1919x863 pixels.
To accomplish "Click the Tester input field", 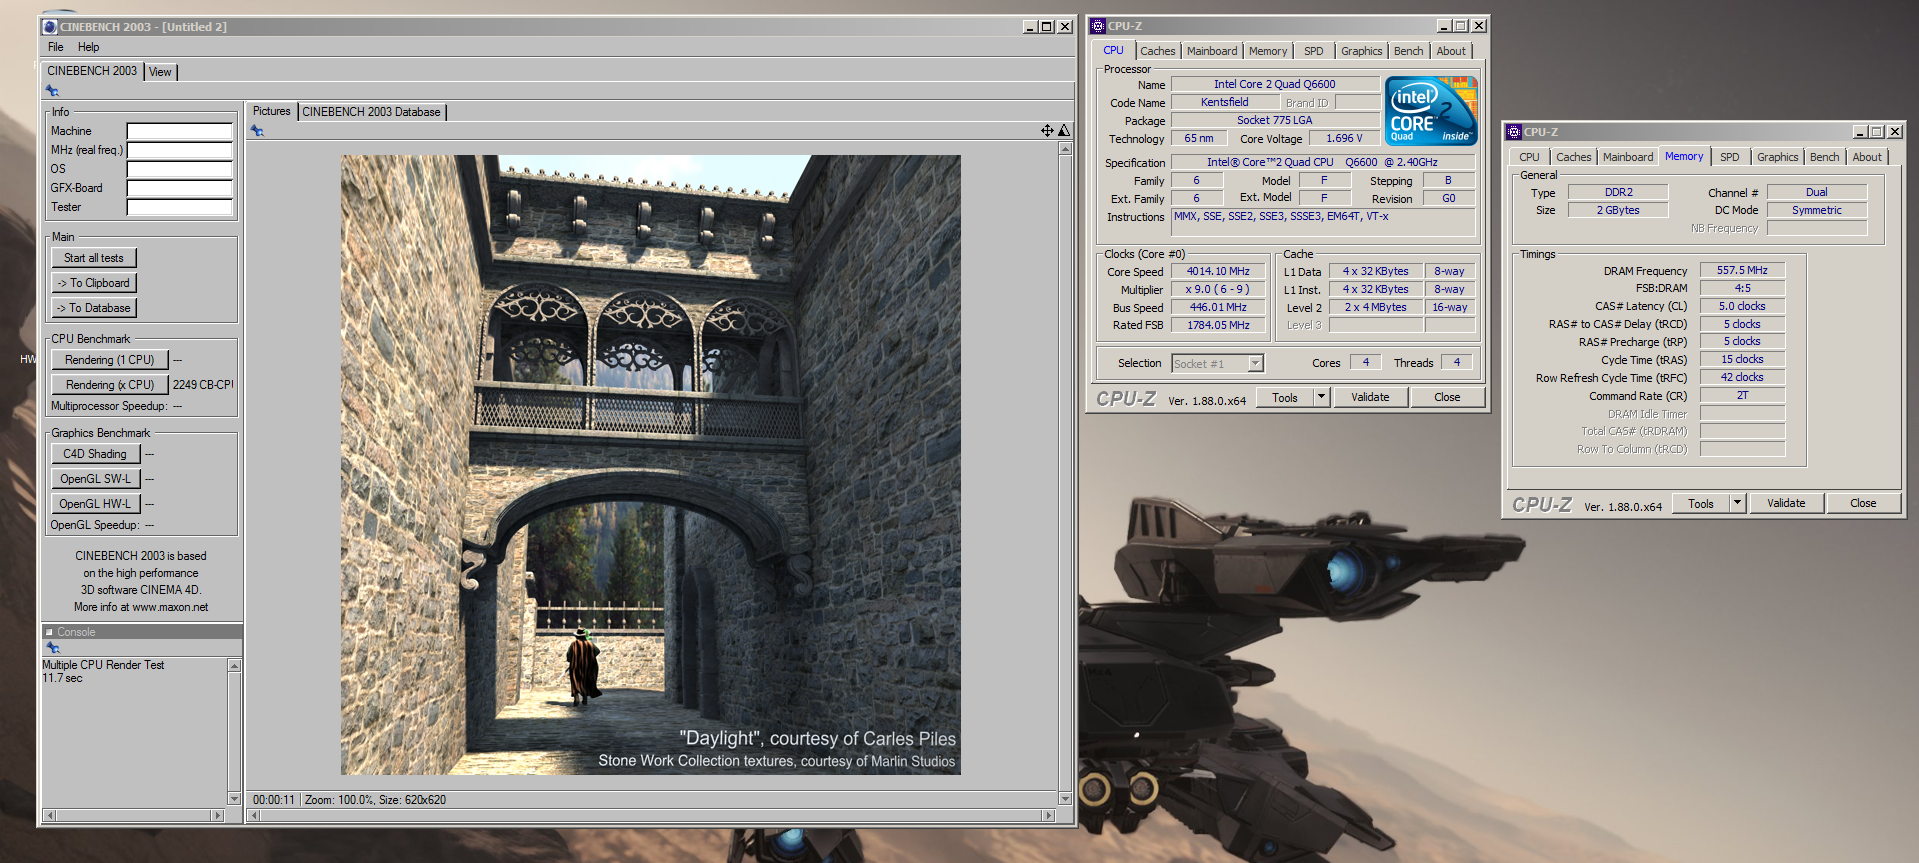I will [x=180, y=207].
